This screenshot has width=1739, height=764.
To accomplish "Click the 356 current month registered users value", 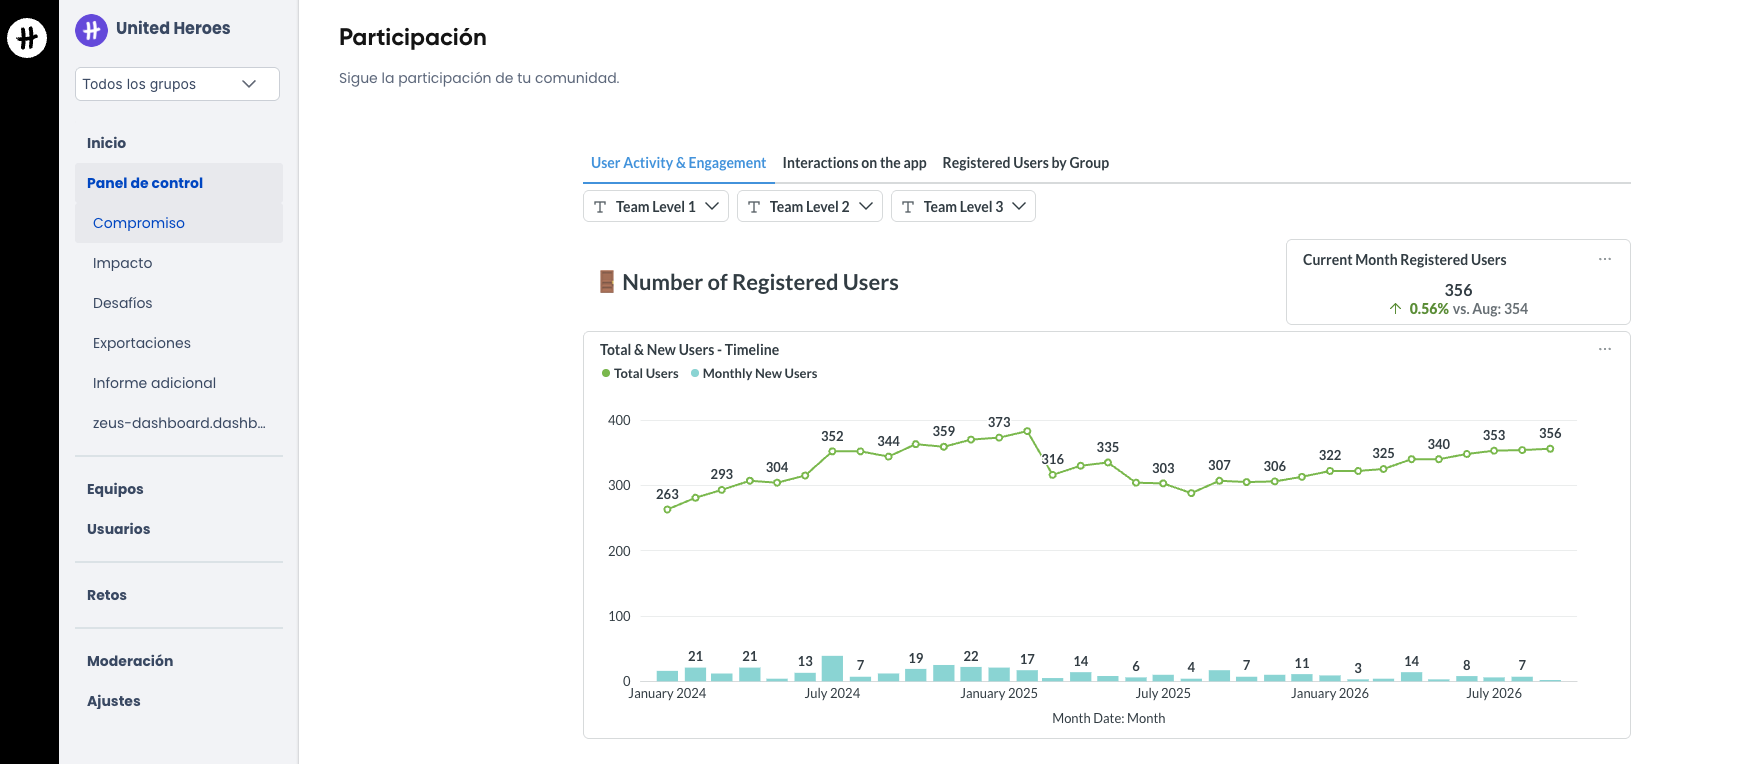I will (1458, 290).
